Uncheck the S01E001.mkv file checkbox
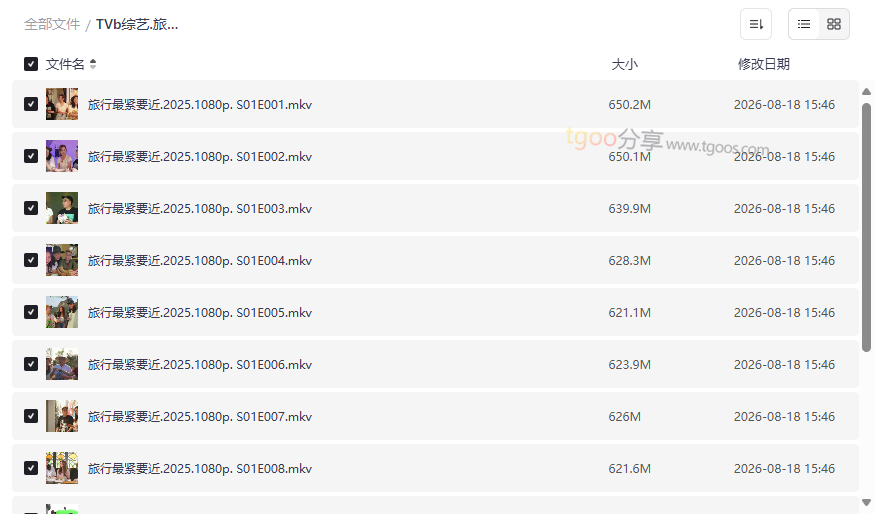The width and height of the screenshot is (874, 514). (x=31, y=104)
